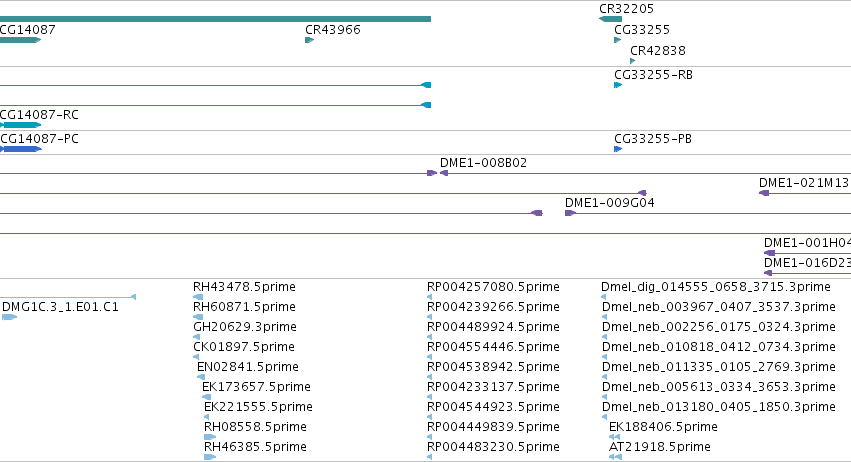Image resolution: width=851 pixels, height=462 pixels.
Task: Click the DME1-021M13 clone label
Action: (x=804, y=182)
